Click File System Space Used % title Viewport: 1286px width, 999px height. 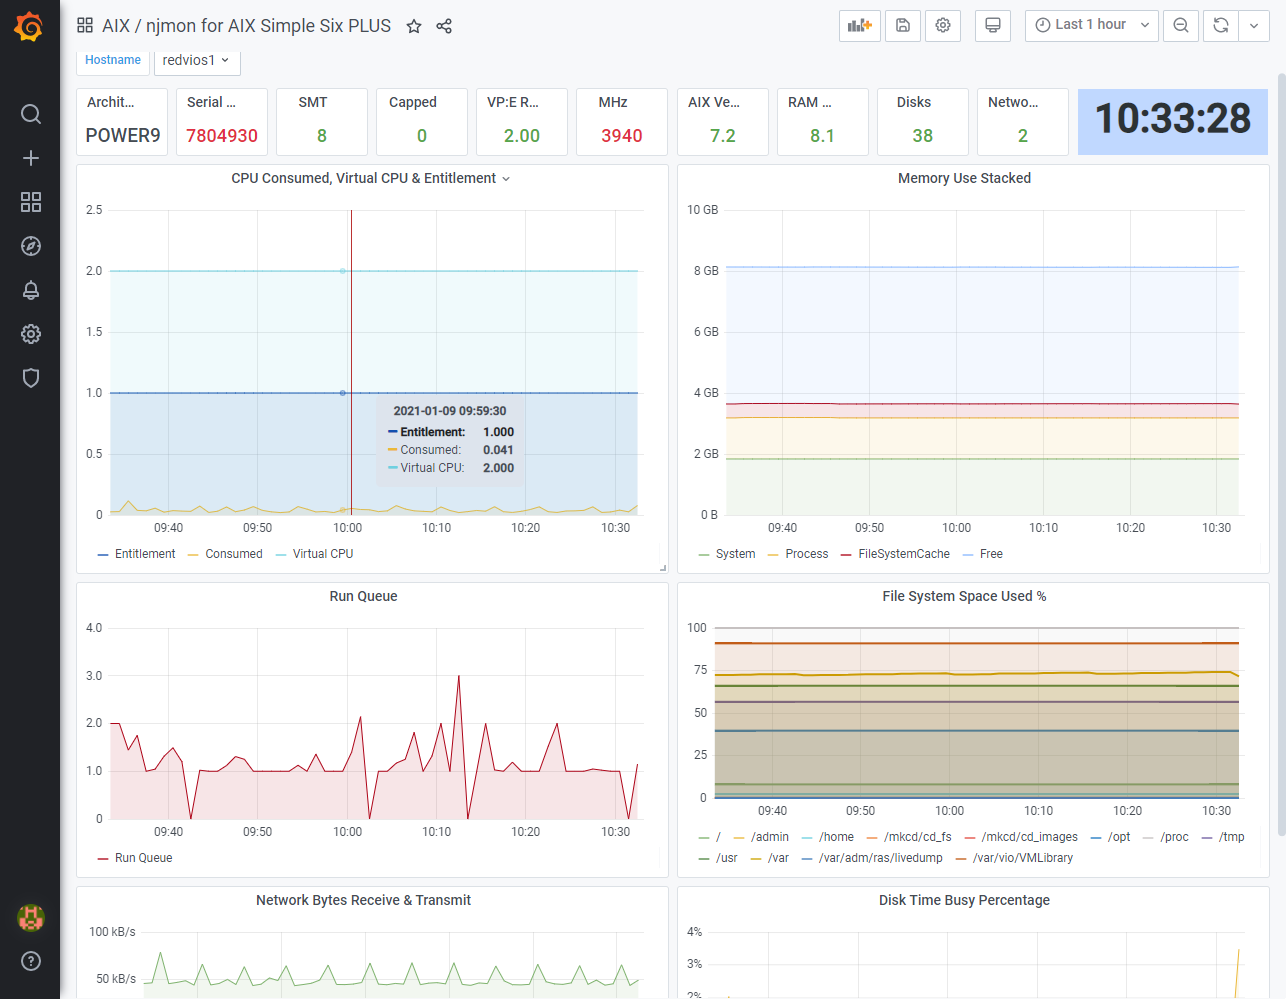pyautogui.click(x=964, y=596)
